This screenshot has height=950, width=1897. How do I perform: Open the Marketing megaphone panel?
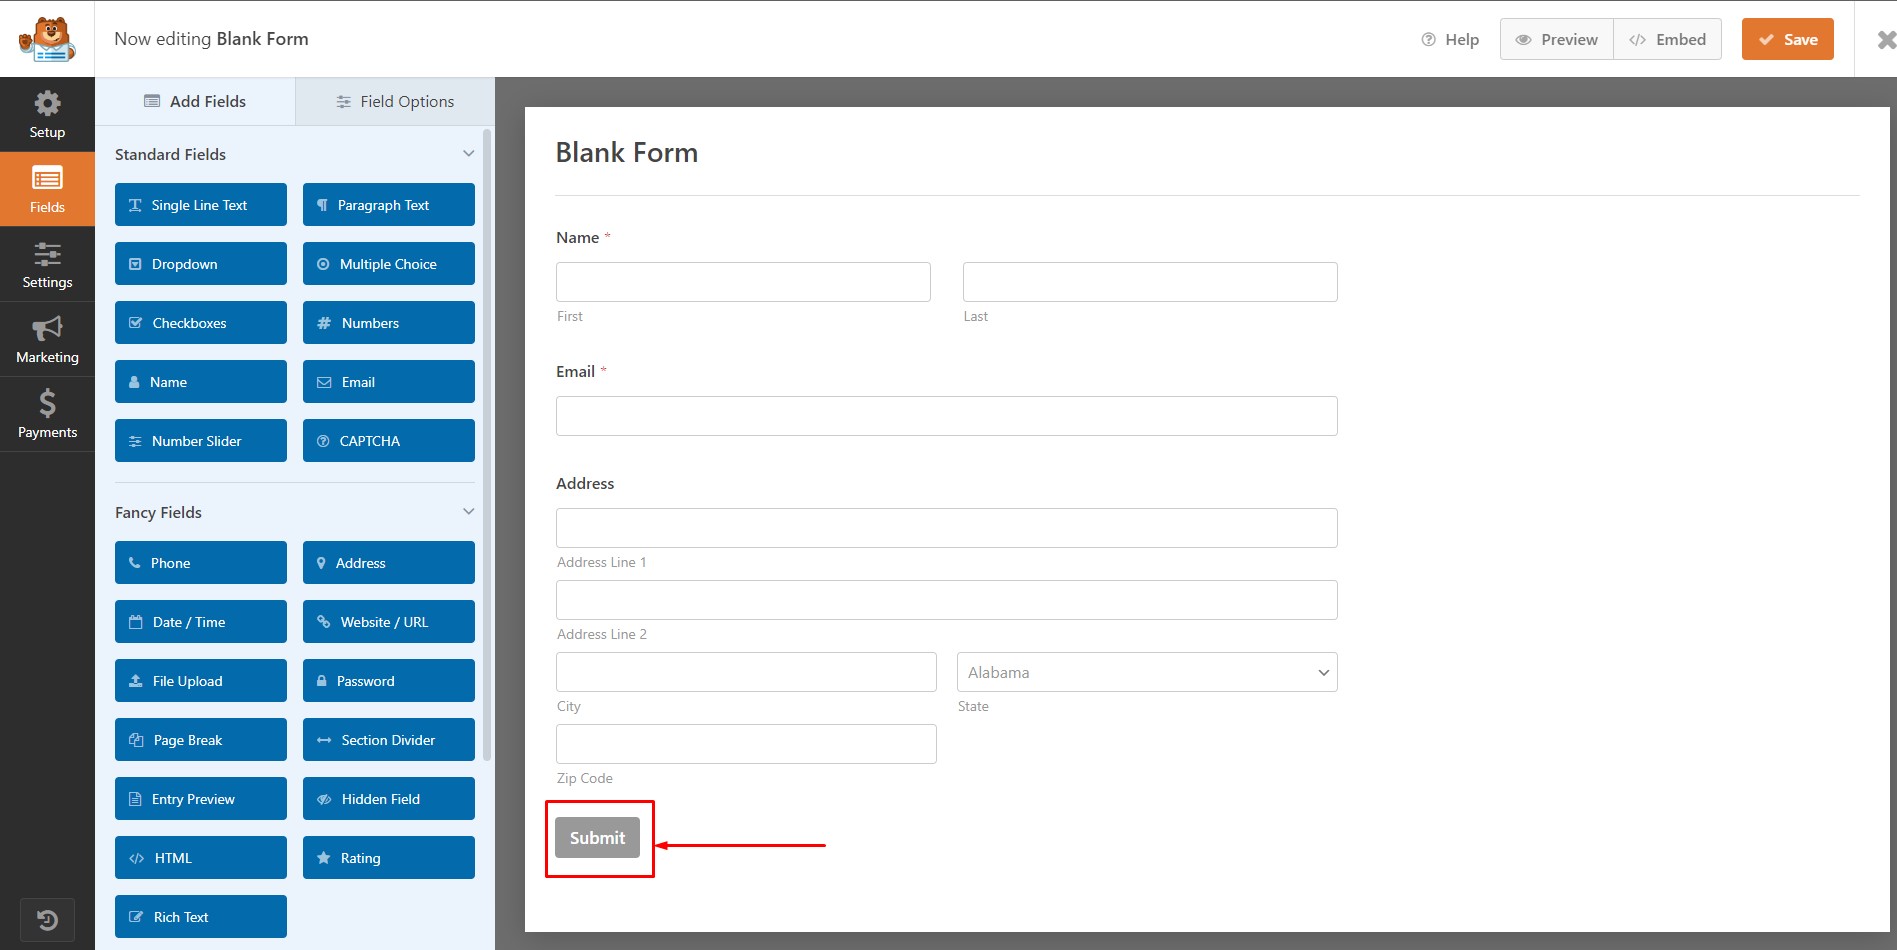(47, 339)
